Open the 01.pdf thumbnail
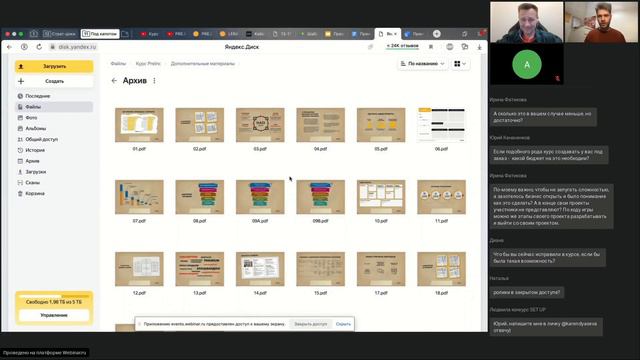The width and height of the screenshot is (640, 360). coord(139,125)
